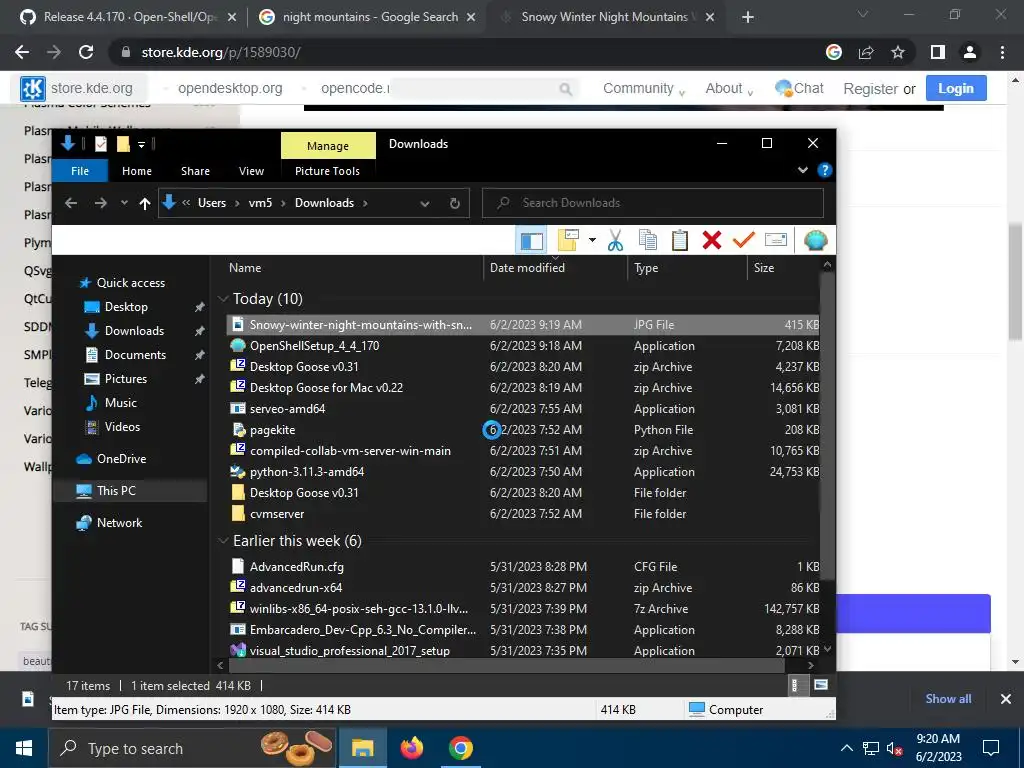Viewport: 1024px width, 768px height.
Task: Expand address bar history dropdown
Action: tap(424, 203)
